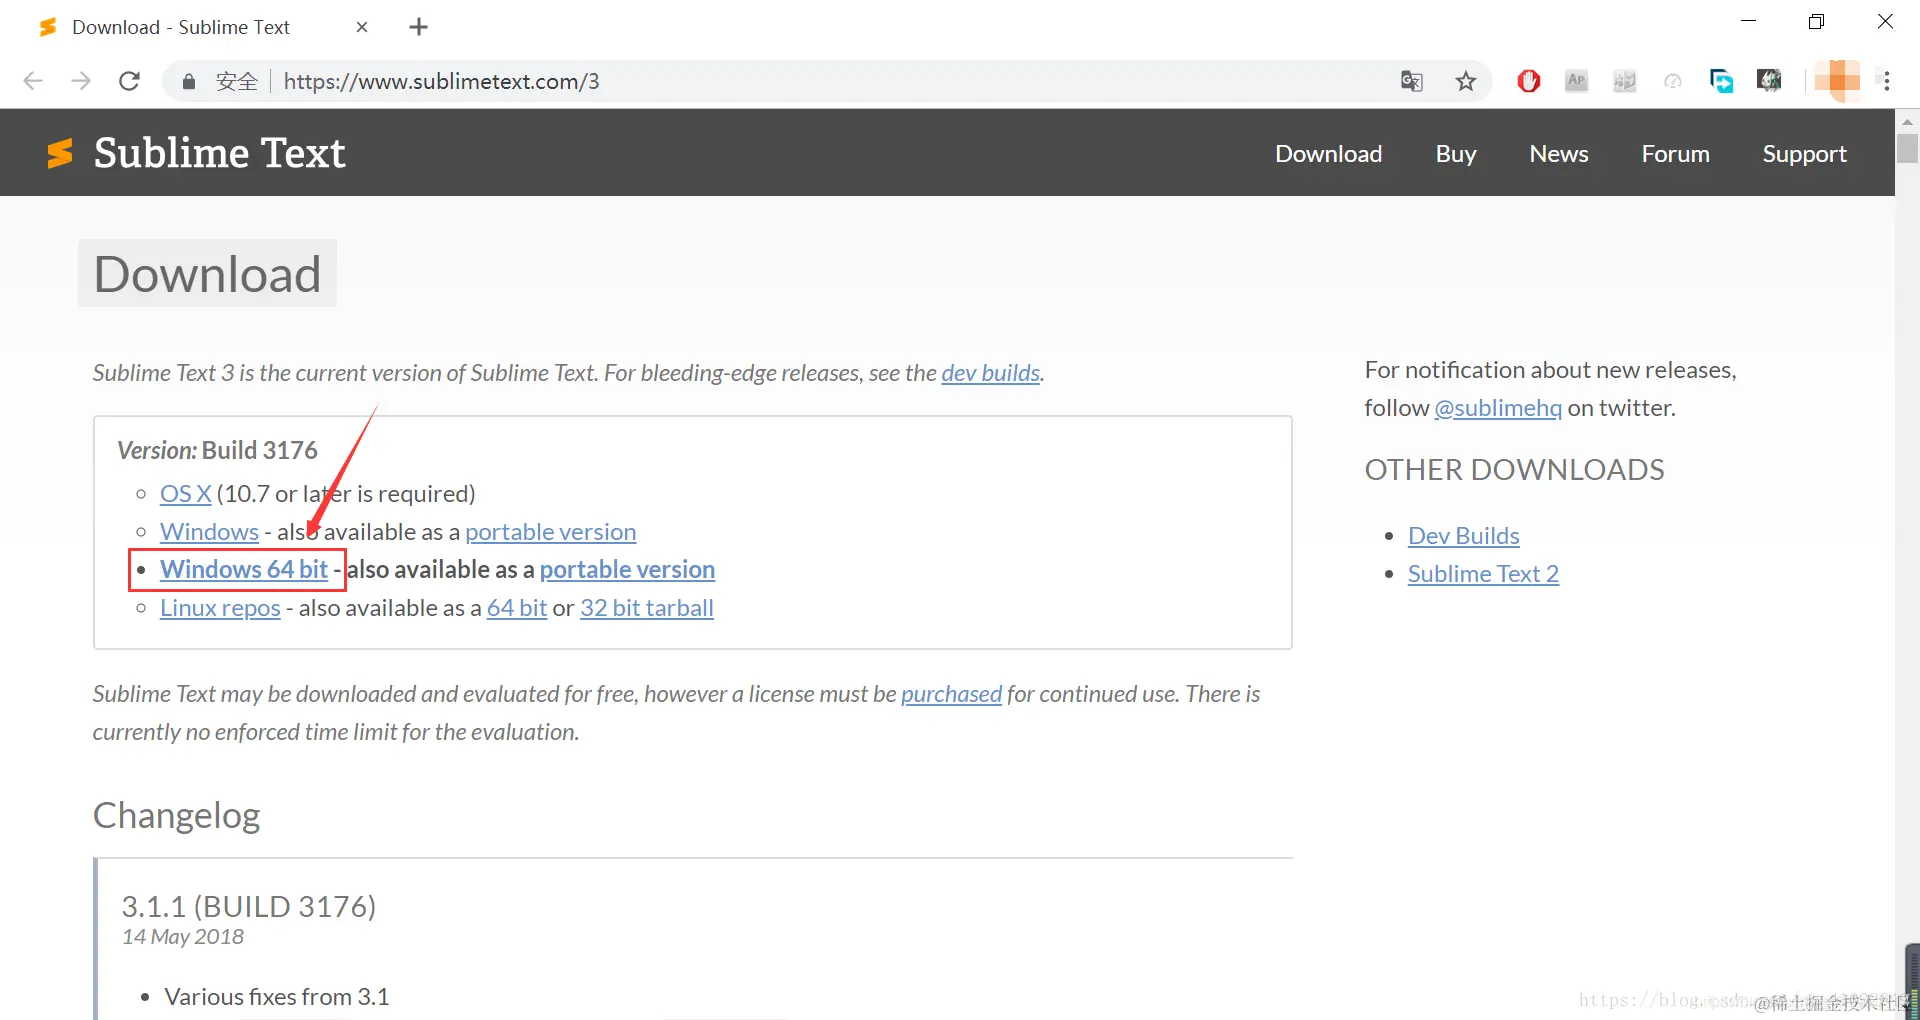Visit the @sublimehq twitter link
1920x1020 pixels.
1498,408
